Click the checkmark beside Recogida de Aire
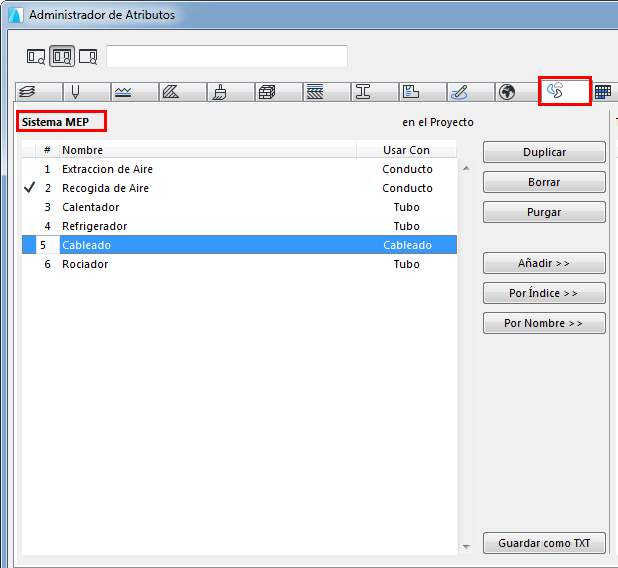This screenshot has width=618, height=568. point(30,188)
